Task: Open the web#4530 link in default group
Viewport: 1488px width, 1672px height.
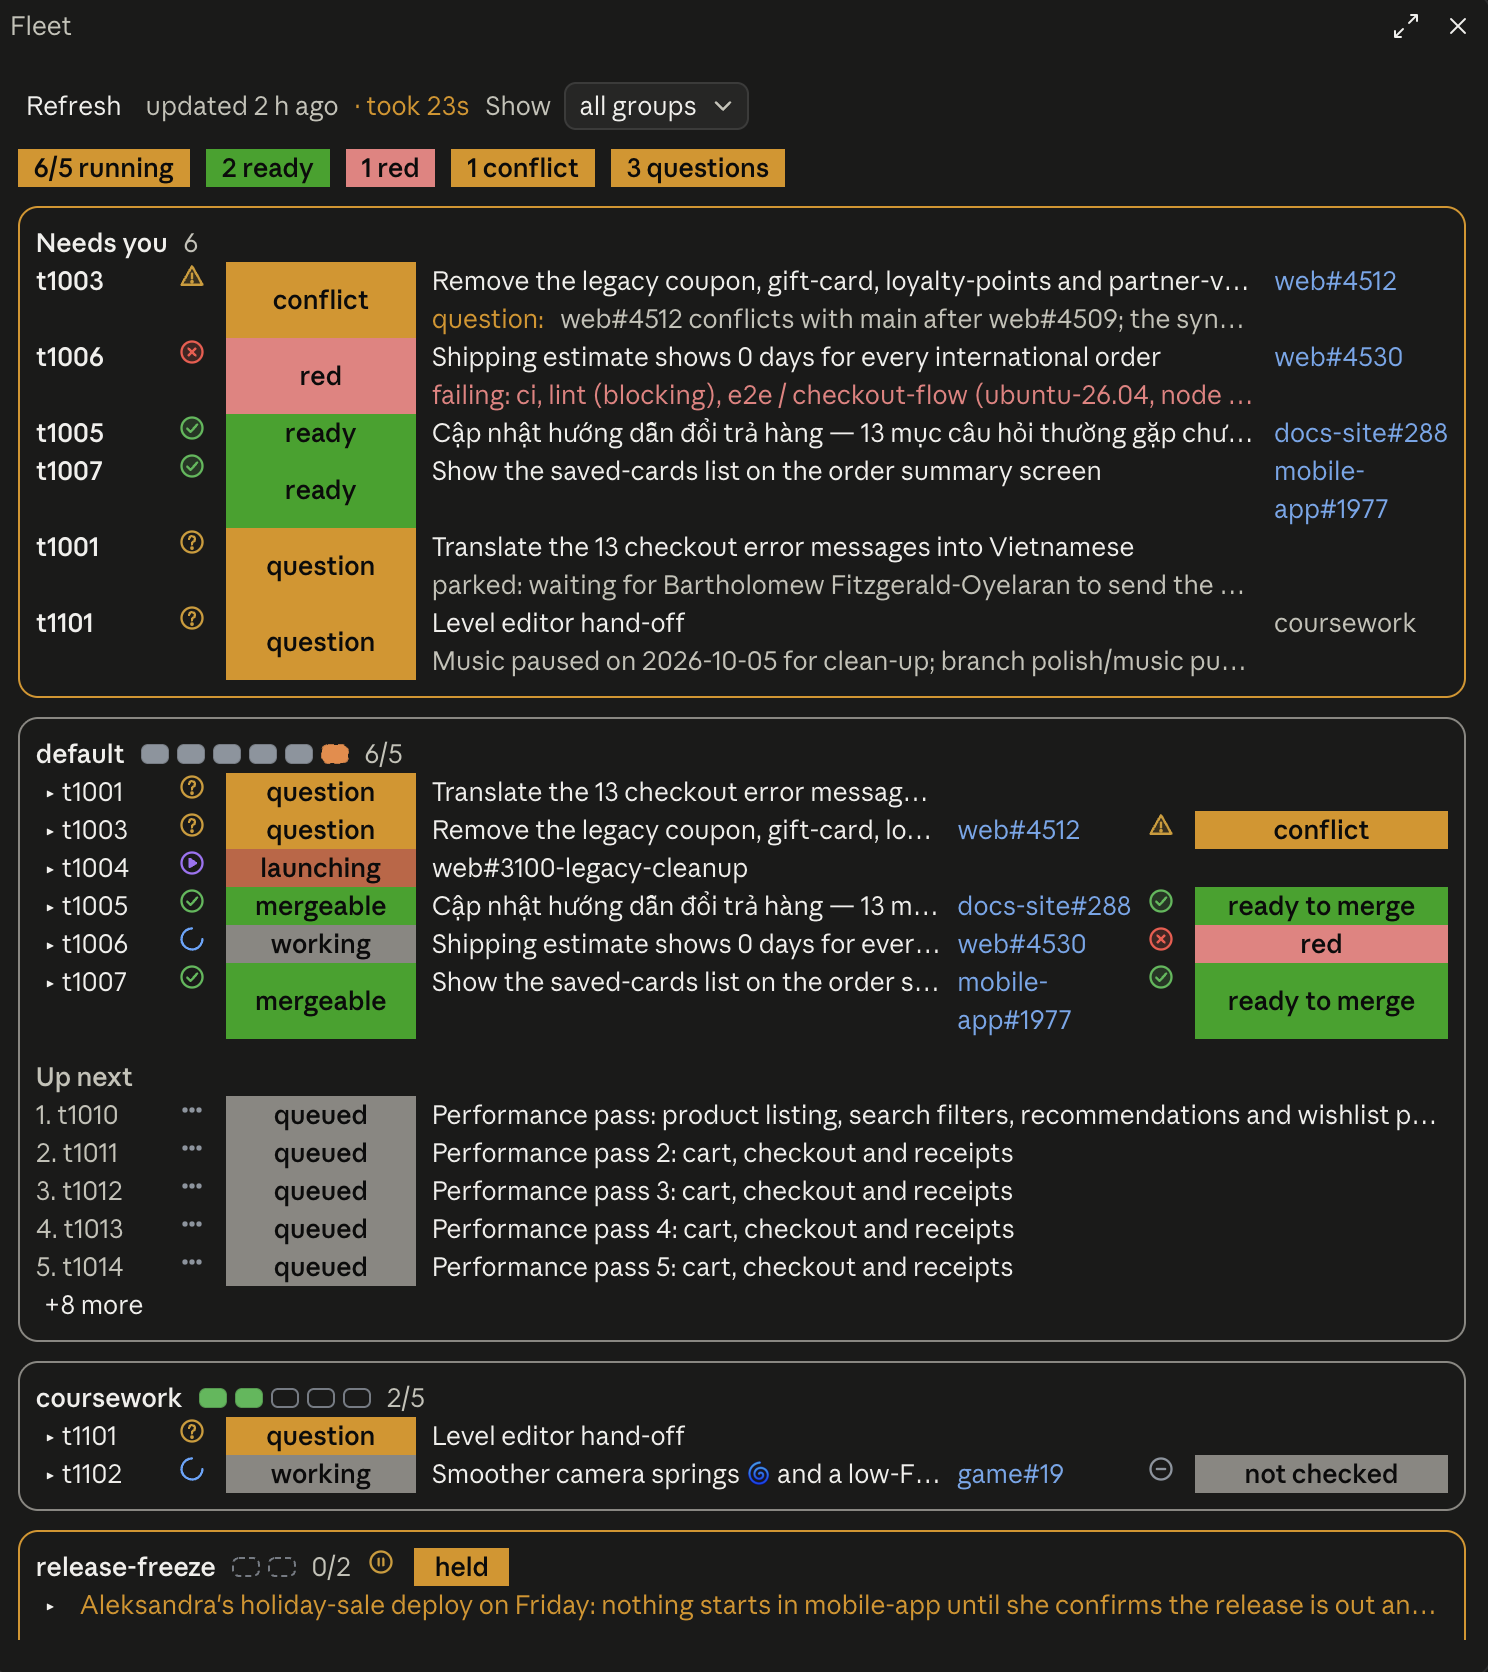Action: click(x=1021, y=944)
